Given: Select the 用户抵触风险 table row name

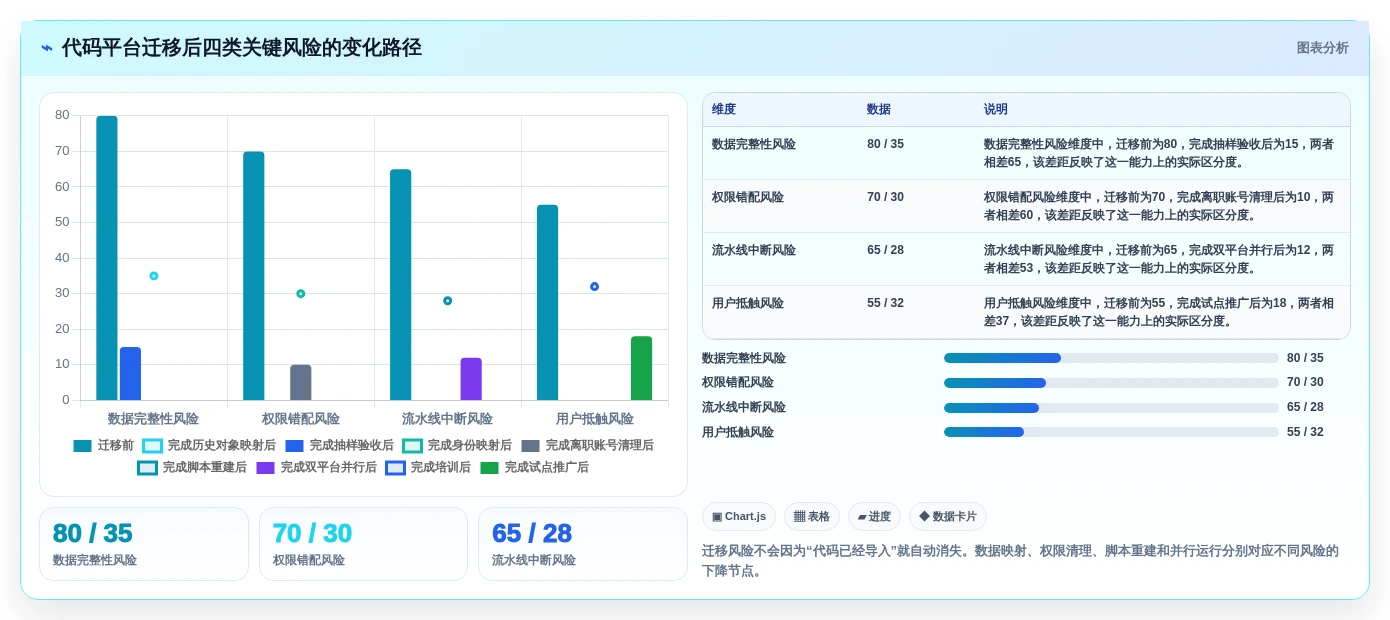Looking at the screenshot, I should coord(748,303).
